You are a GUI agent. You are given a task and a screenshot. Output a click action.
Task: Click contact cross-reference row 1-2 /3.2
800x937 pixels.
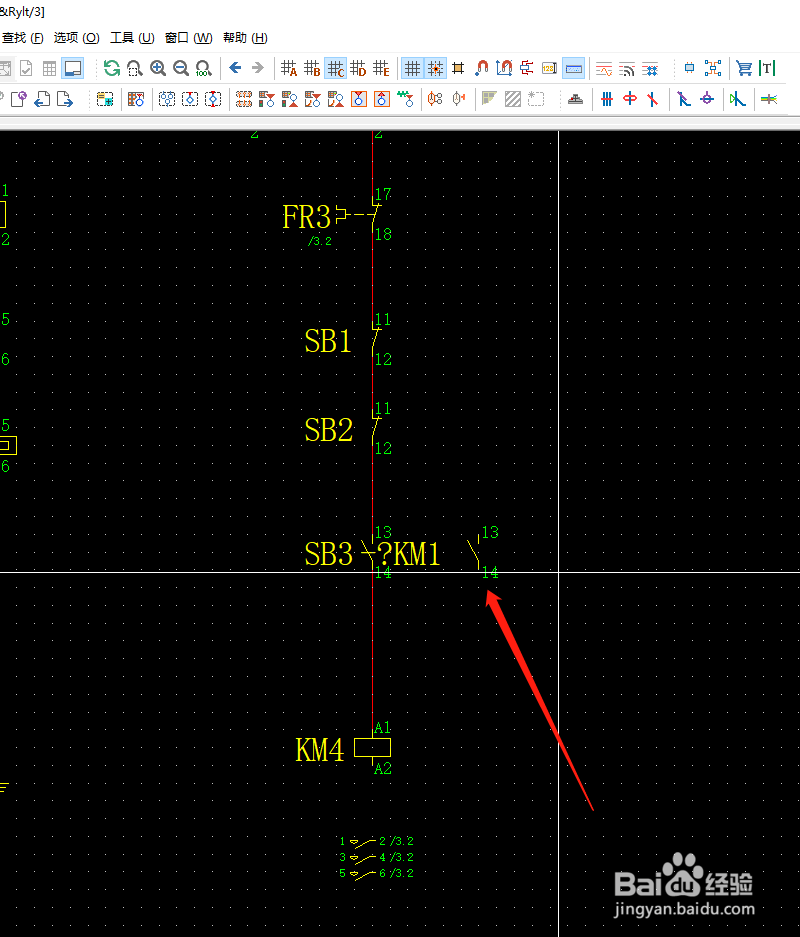click(x=376, y=841)
